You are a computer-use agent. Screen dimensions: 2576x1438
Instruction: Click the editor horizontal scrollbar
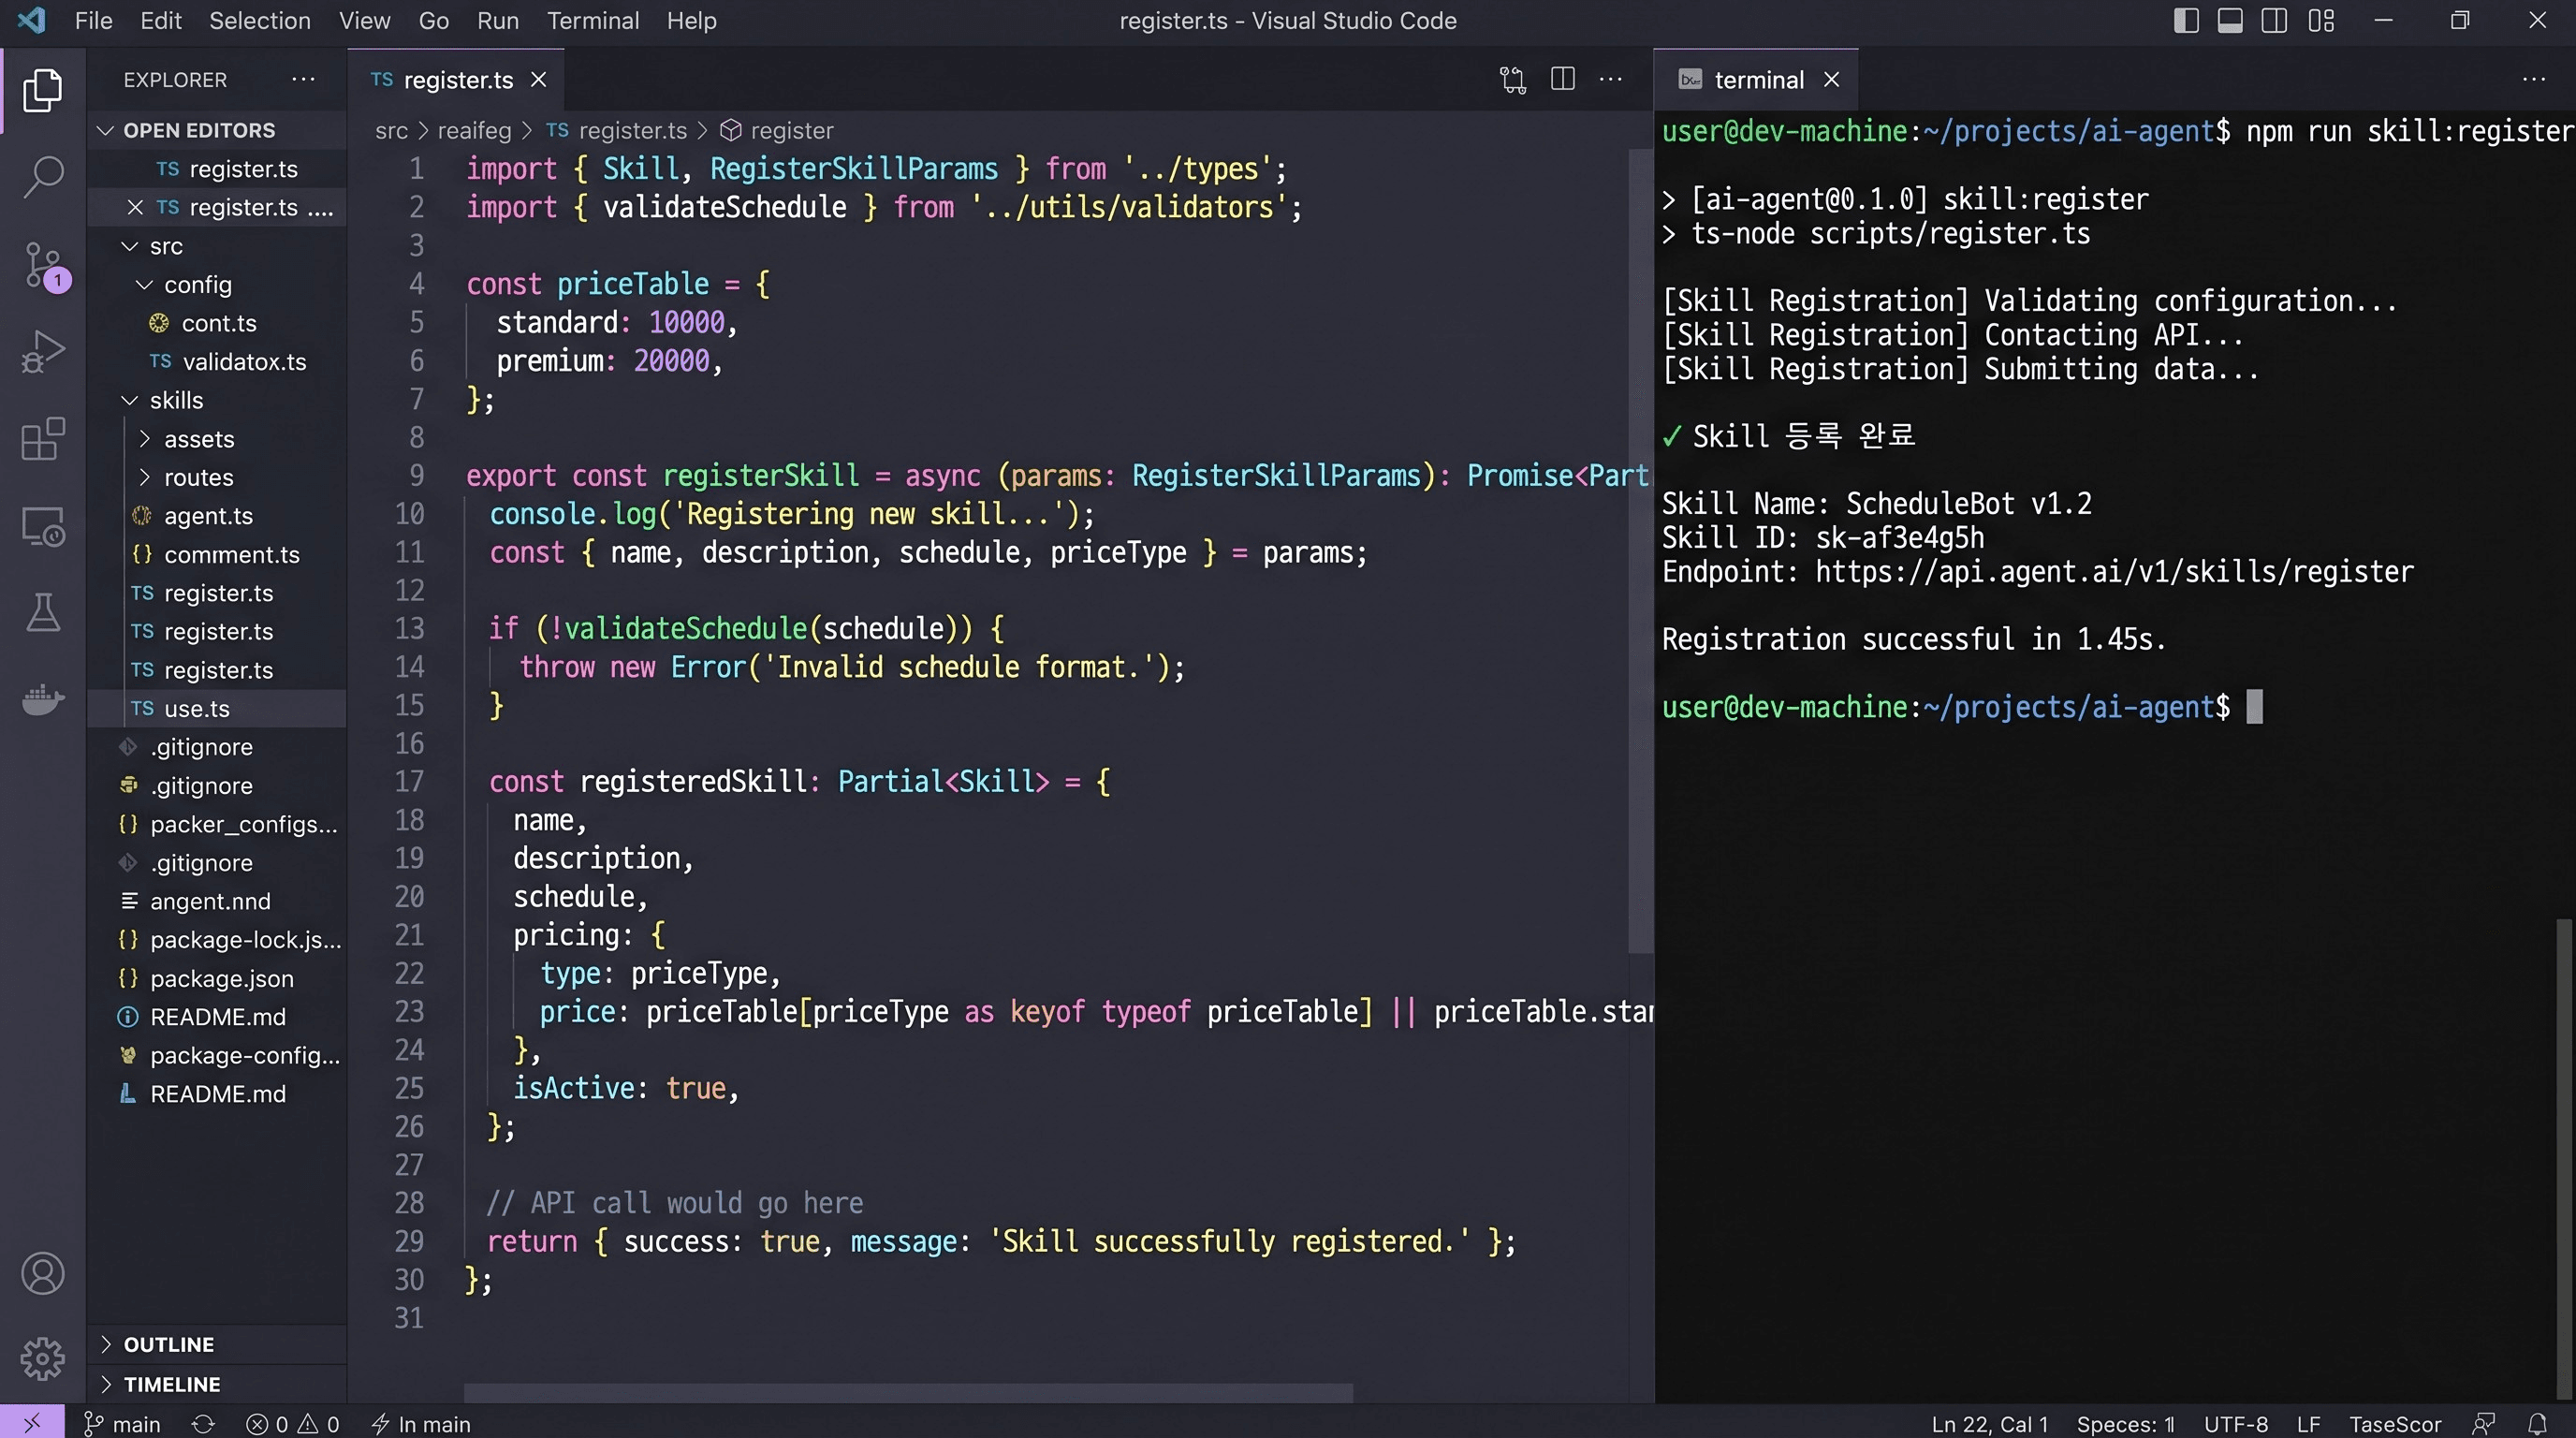coord(907,1392)
